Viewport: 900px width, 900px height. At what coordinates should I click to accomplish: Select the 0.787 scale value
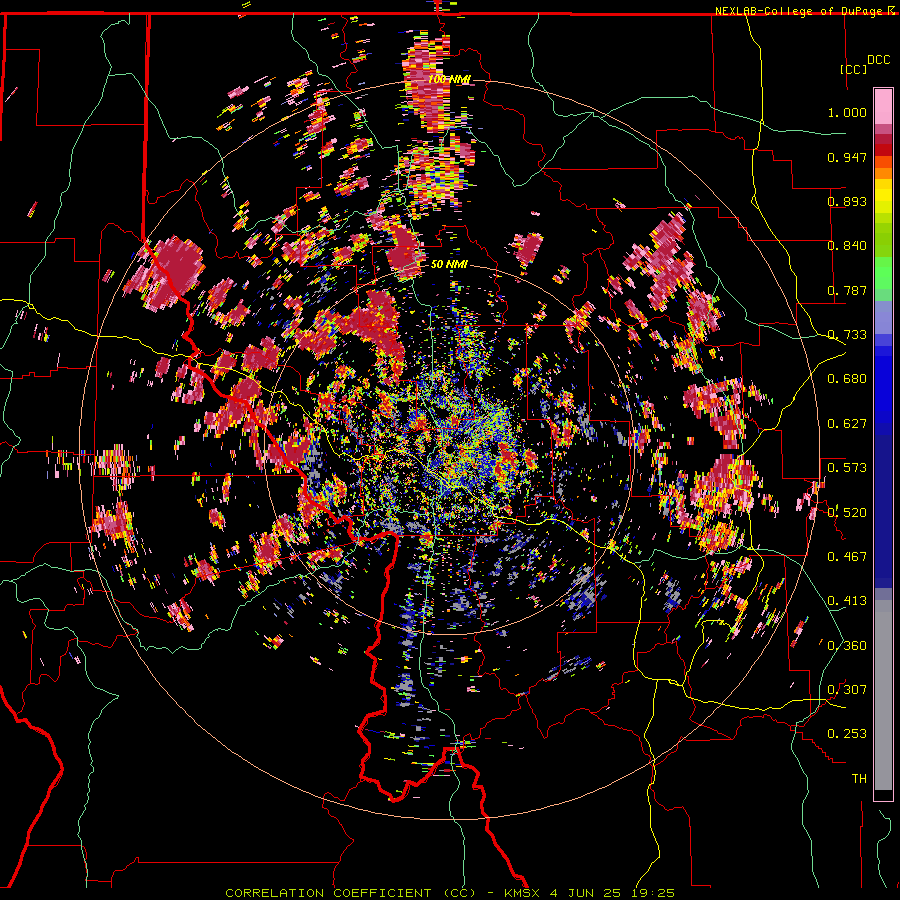point(847,290)
